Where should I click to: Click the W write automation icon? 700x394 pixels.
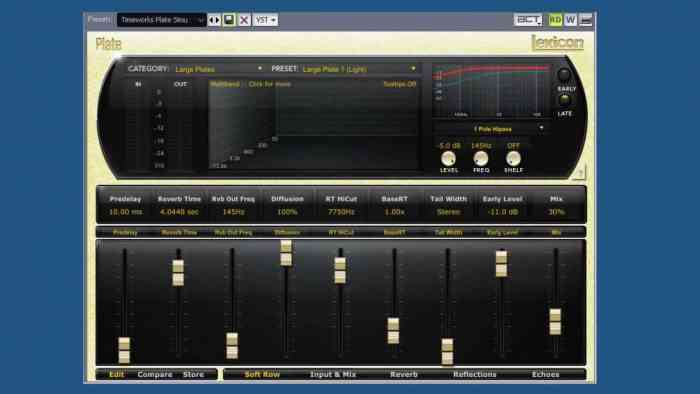coord(570,20)
